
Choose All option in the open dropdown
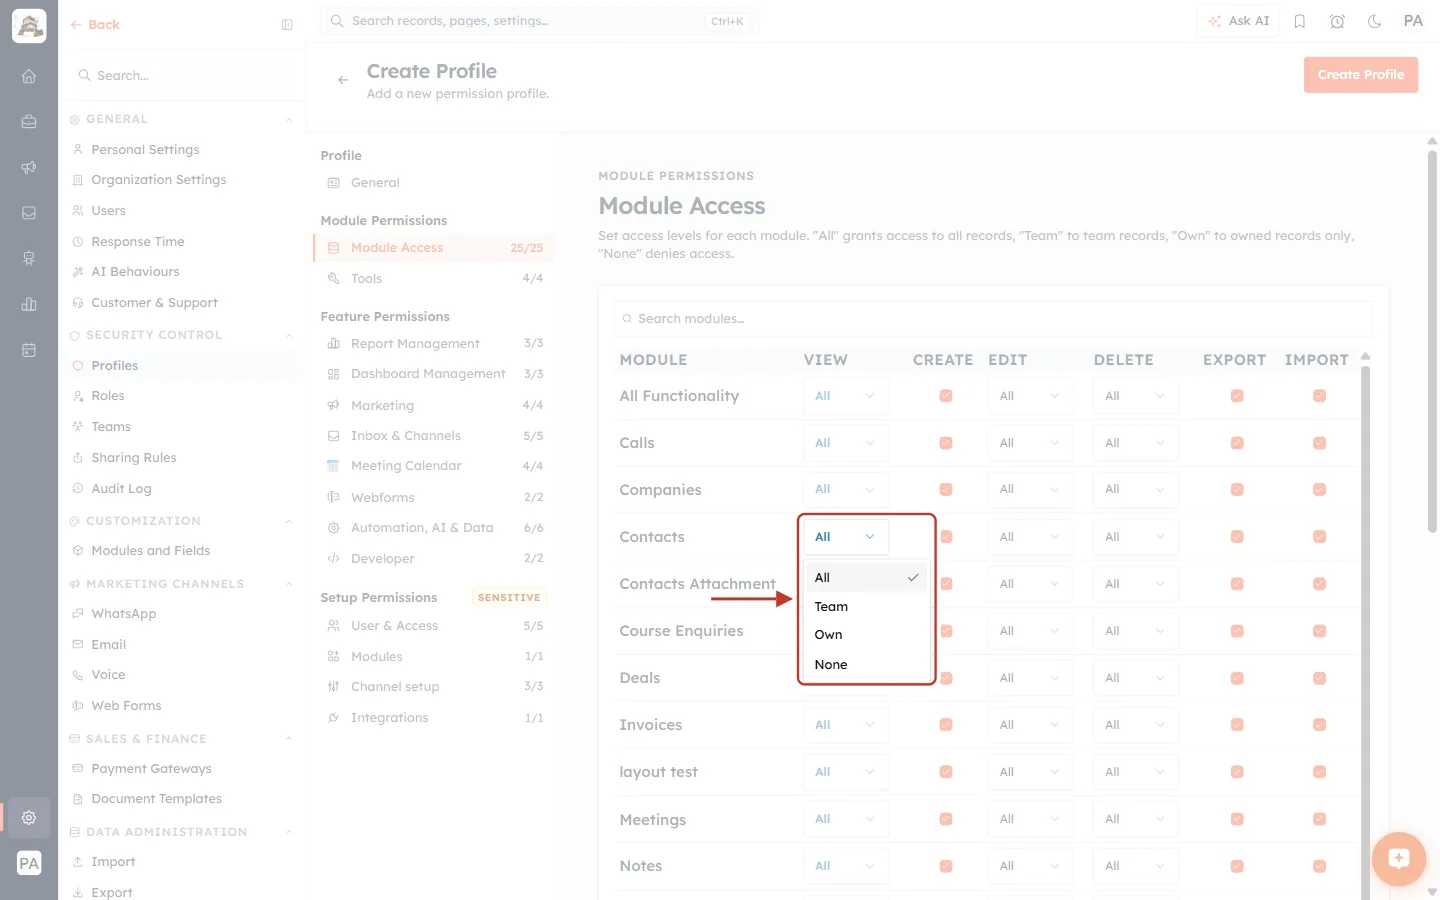tap(866, 578)
